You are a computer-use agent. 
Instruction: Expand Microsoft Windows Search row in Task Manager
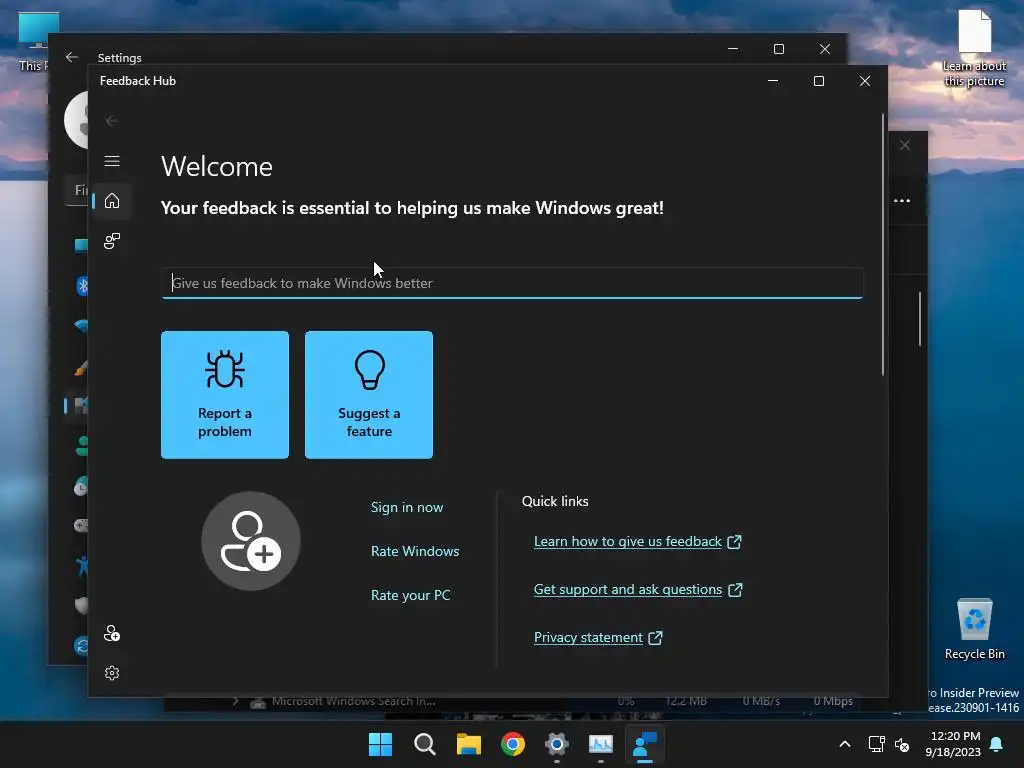click(236, 701)
